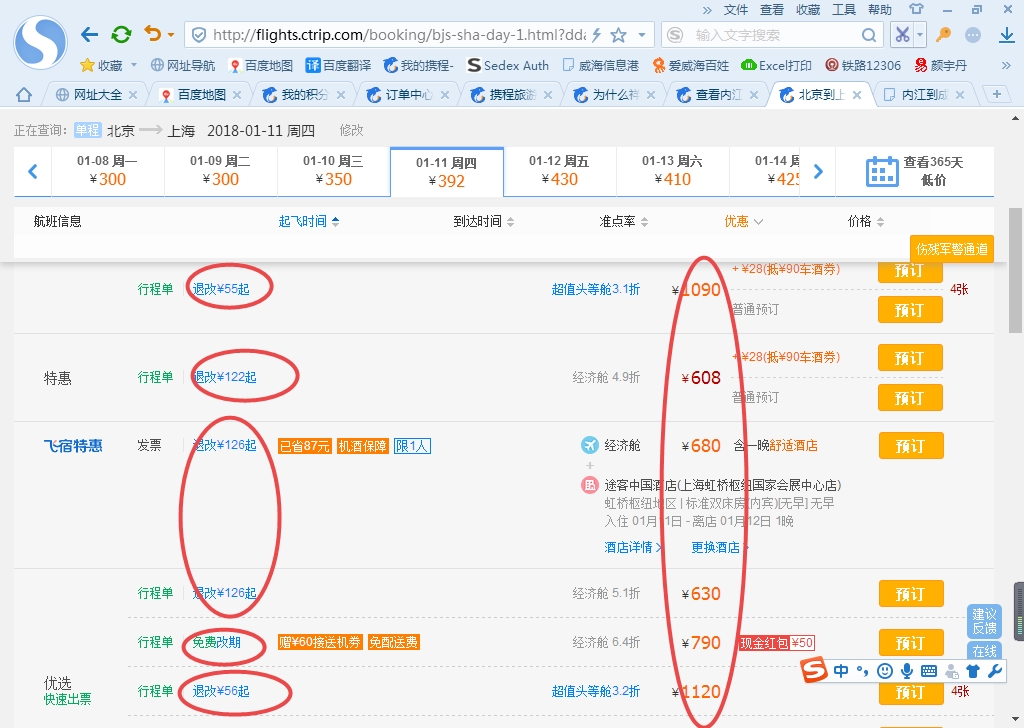Open the 查看 menu
1024x728 pixels.
coord(772,10)
